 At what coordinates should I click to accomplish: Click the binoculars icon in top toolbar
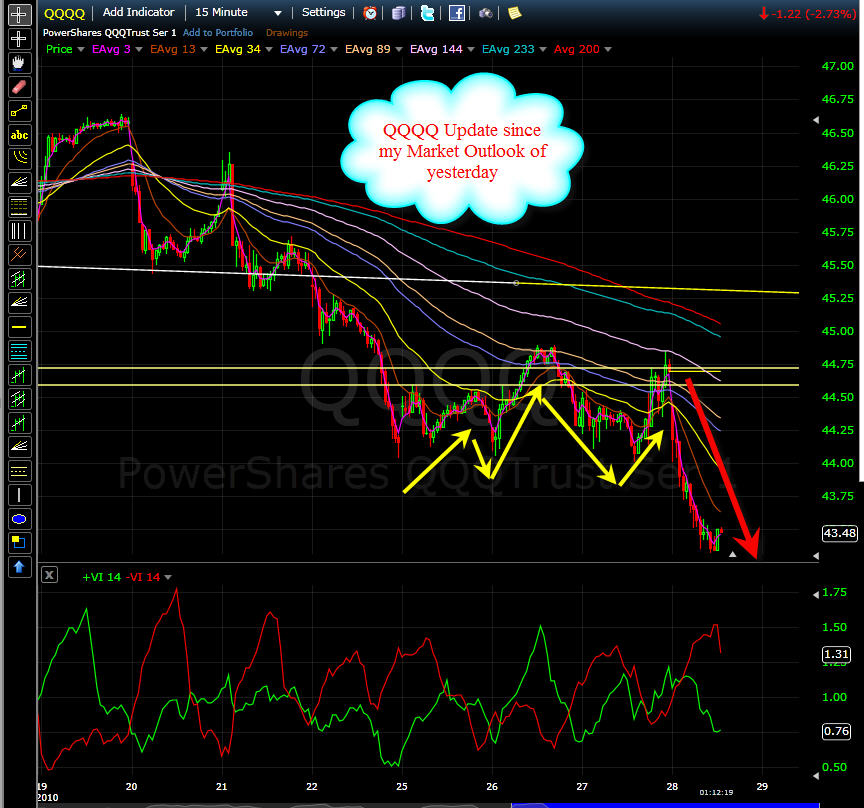point(485,13)
